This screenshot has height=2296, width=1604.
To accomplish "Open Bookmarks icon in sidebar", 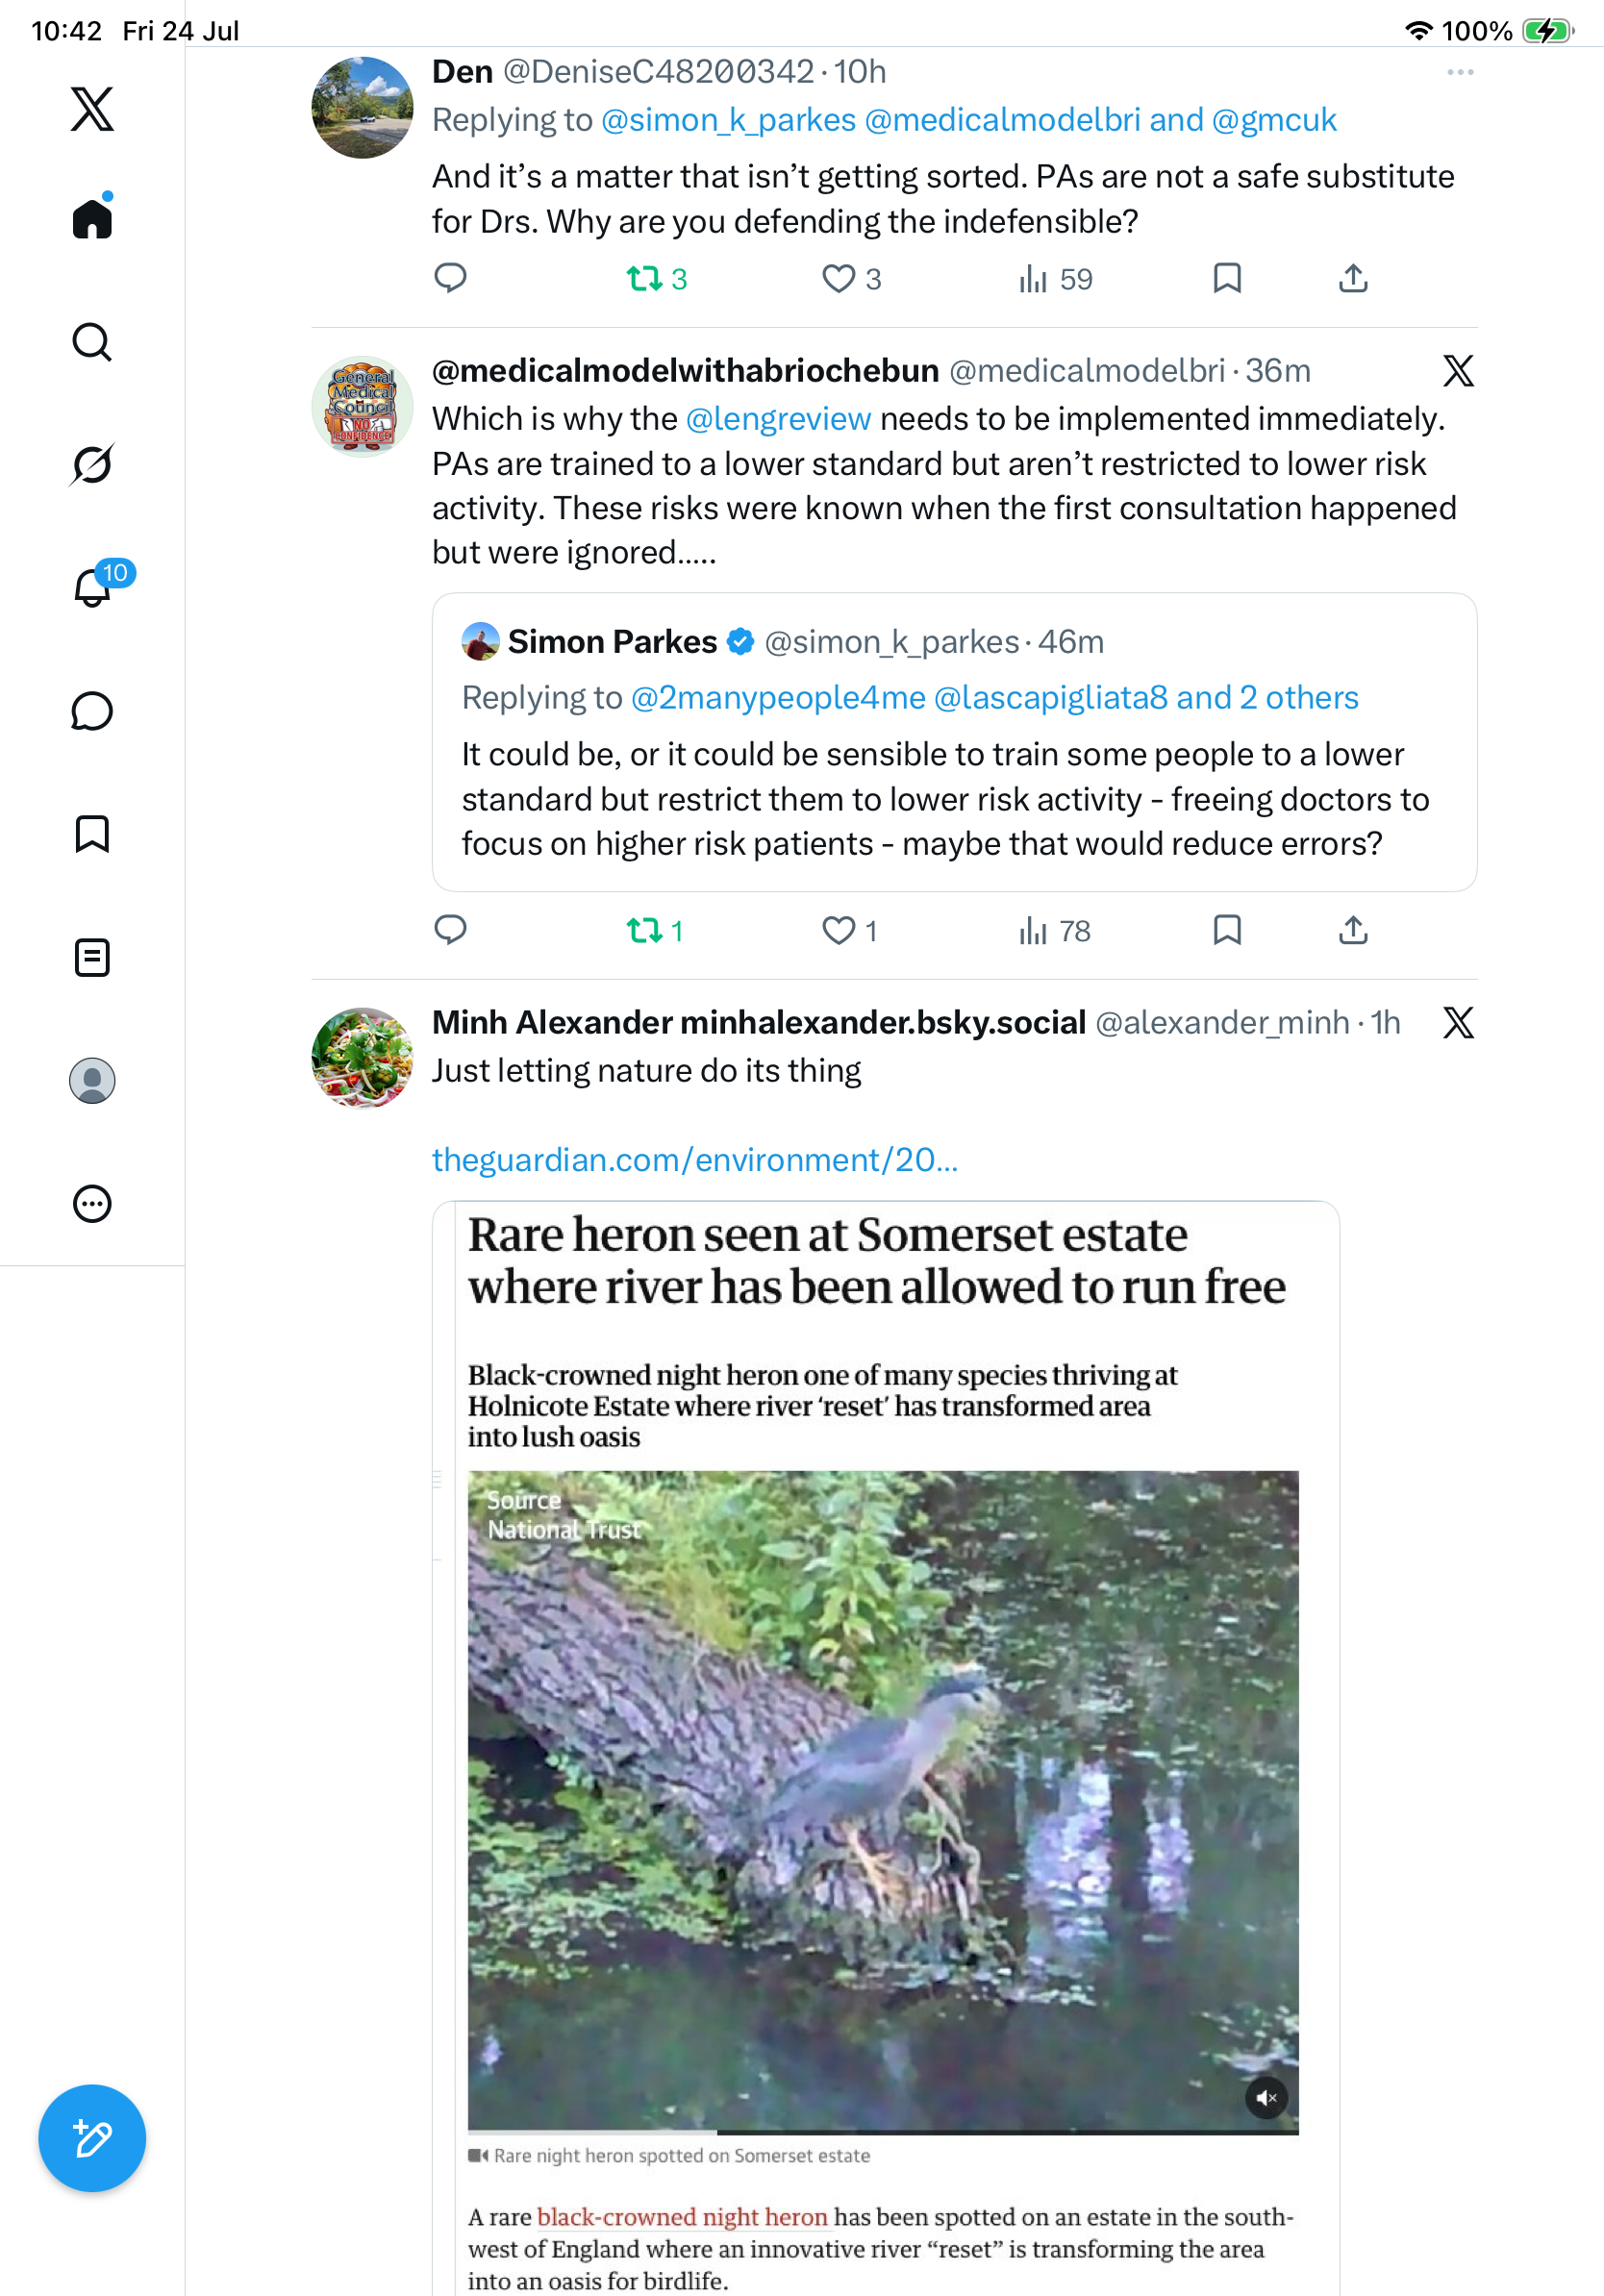I will 92,834.
